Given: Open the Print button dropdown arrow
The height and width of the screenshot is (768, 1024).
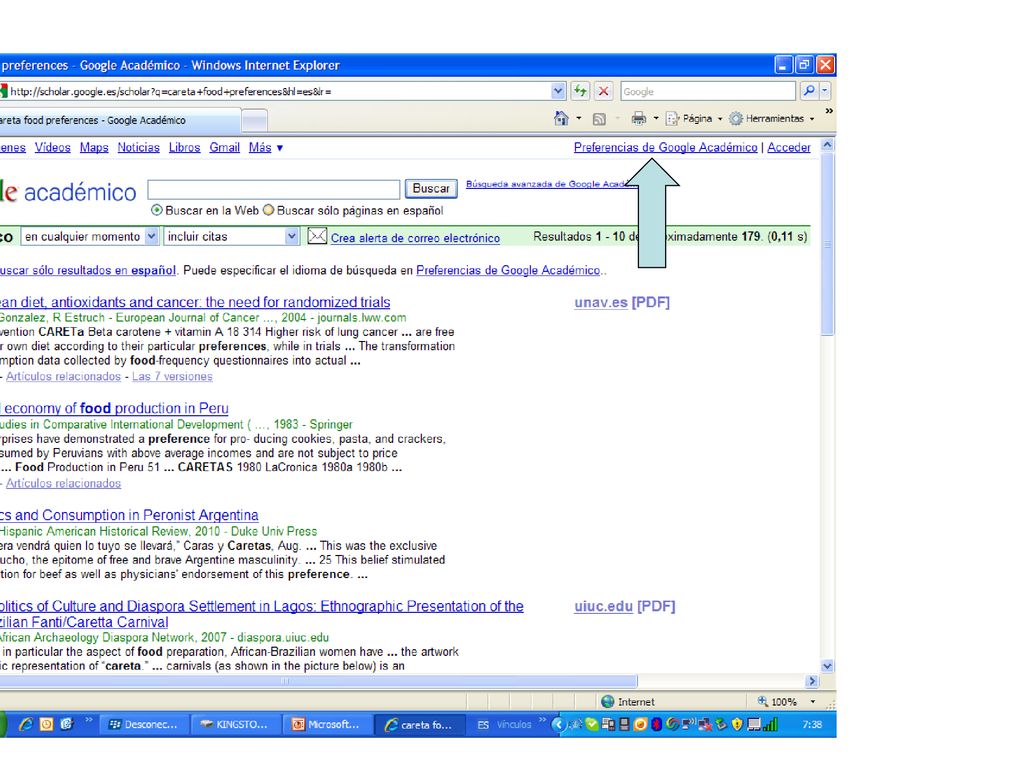Looking at the screenshot, I should pyautogui.click(x=656, y=119).
